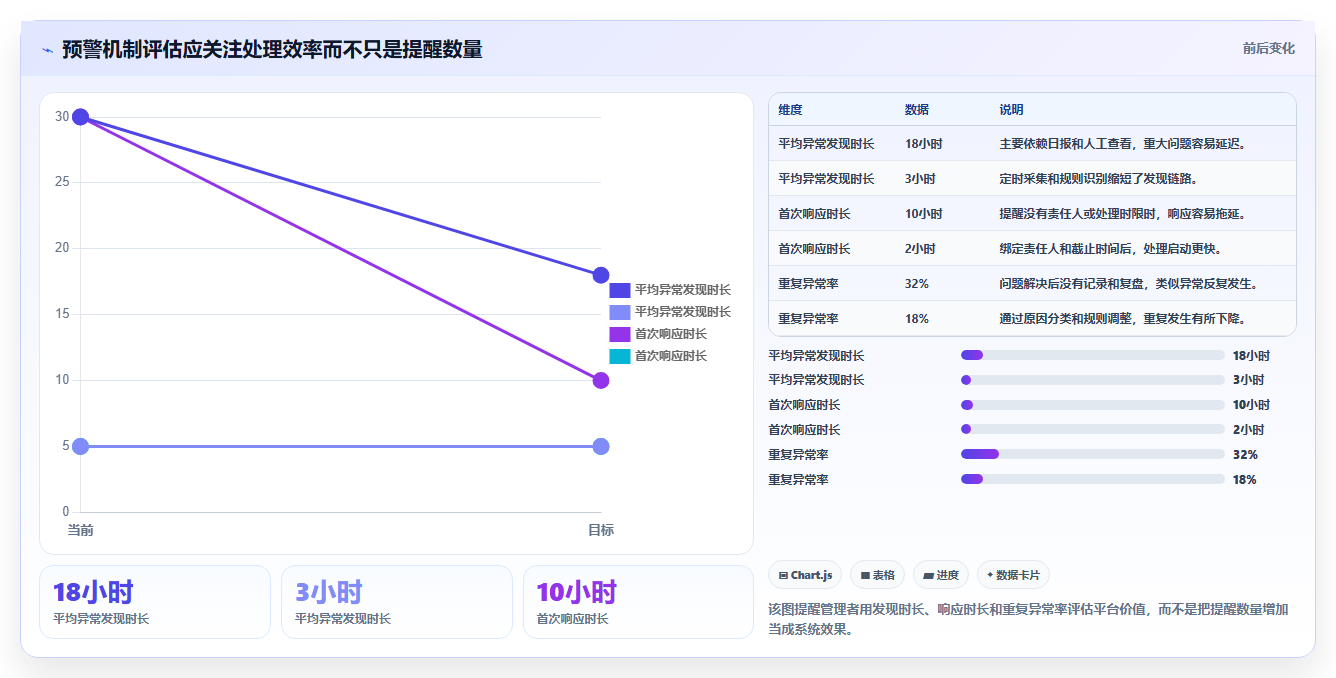Click the description starting 绑定责任人和截止时间后

click(x=1111, y=249)
